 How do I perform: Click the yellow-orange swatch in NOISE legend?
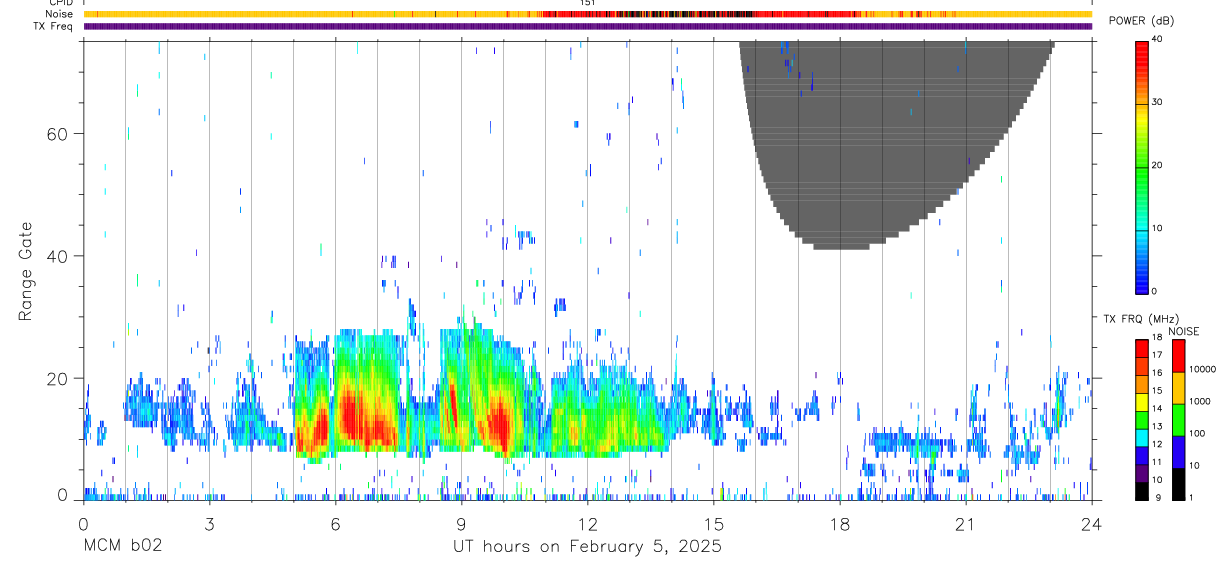coord(1178,387)
